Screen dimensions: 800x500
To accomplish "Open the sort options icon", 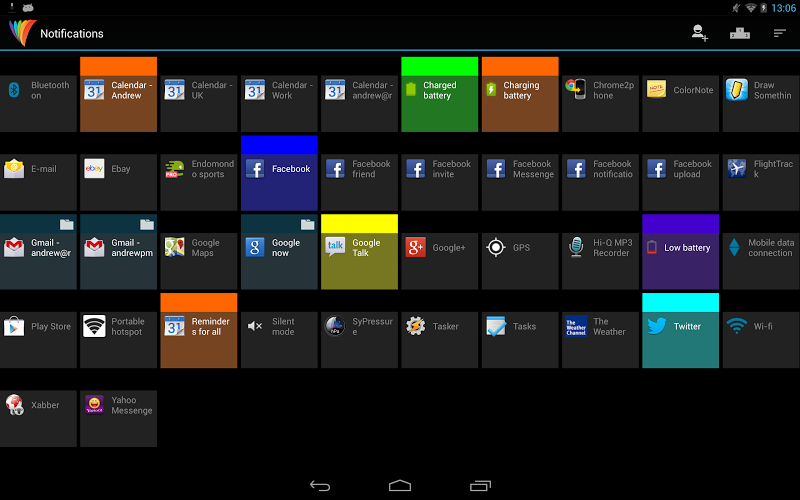I will (x=779, y=34).
